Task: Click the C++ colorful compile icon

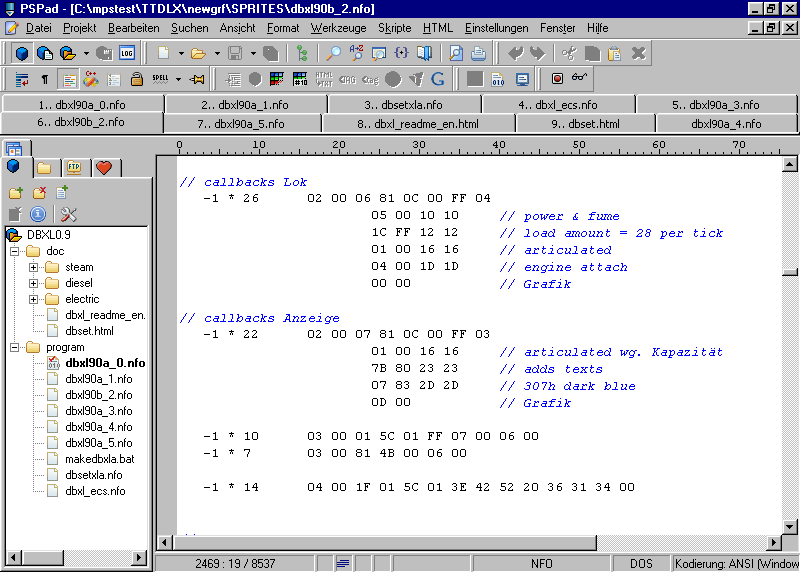Action: pos(91,79)
